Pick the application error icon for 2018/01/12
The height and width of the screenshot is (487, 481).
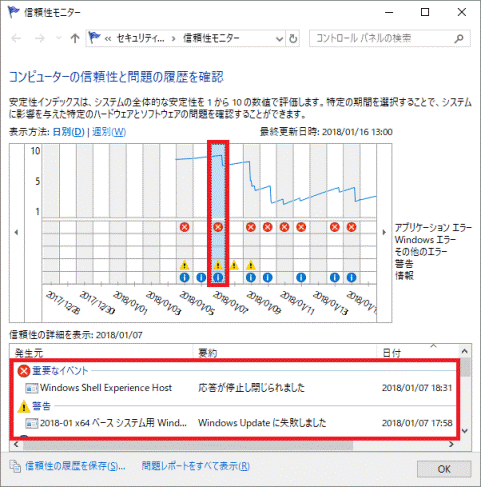(301, 227)
